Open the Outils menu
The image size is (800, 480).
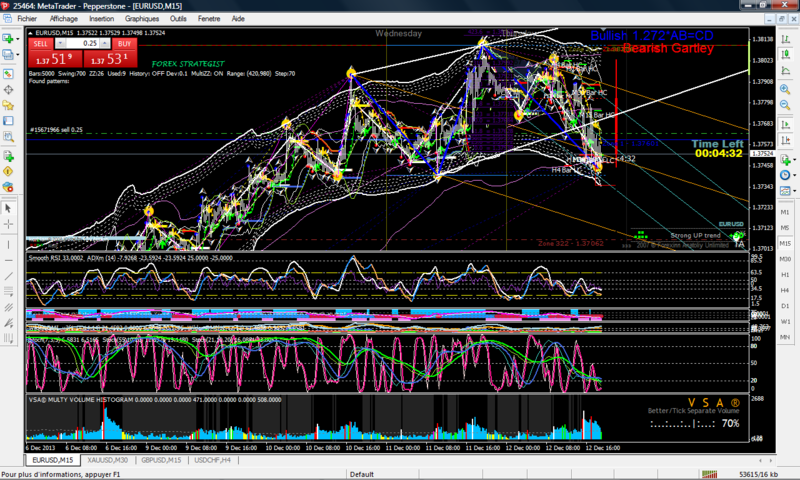(178, 18)
